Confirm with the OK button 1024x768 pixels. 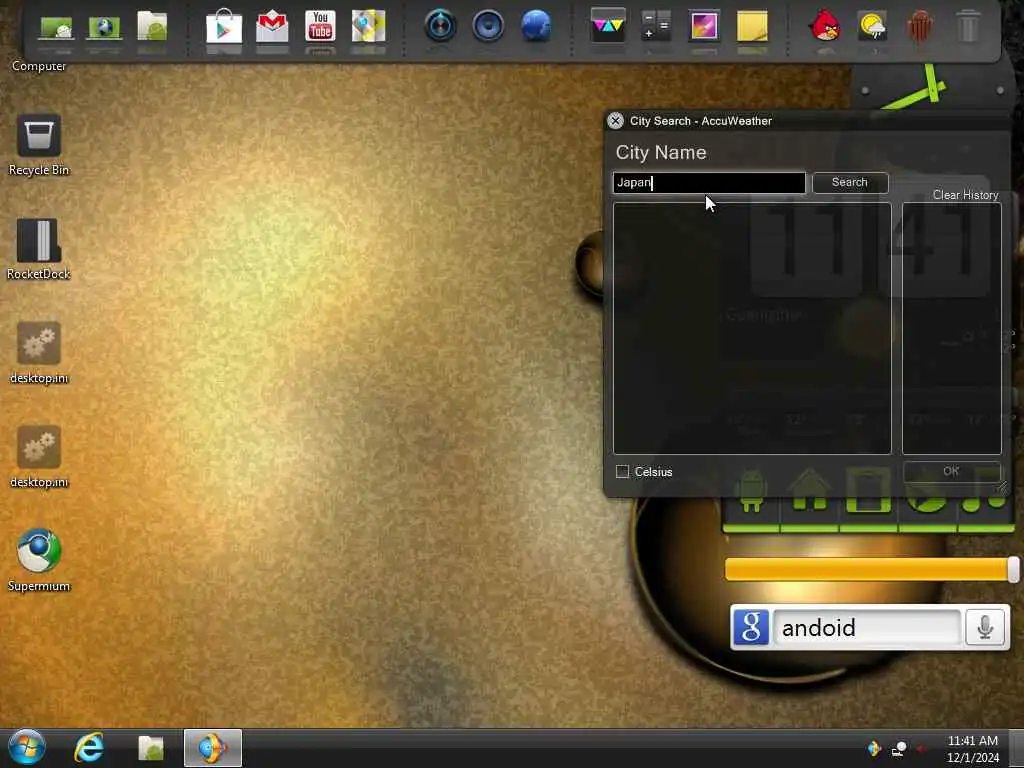pyautogui.click(x=952, y=471)
